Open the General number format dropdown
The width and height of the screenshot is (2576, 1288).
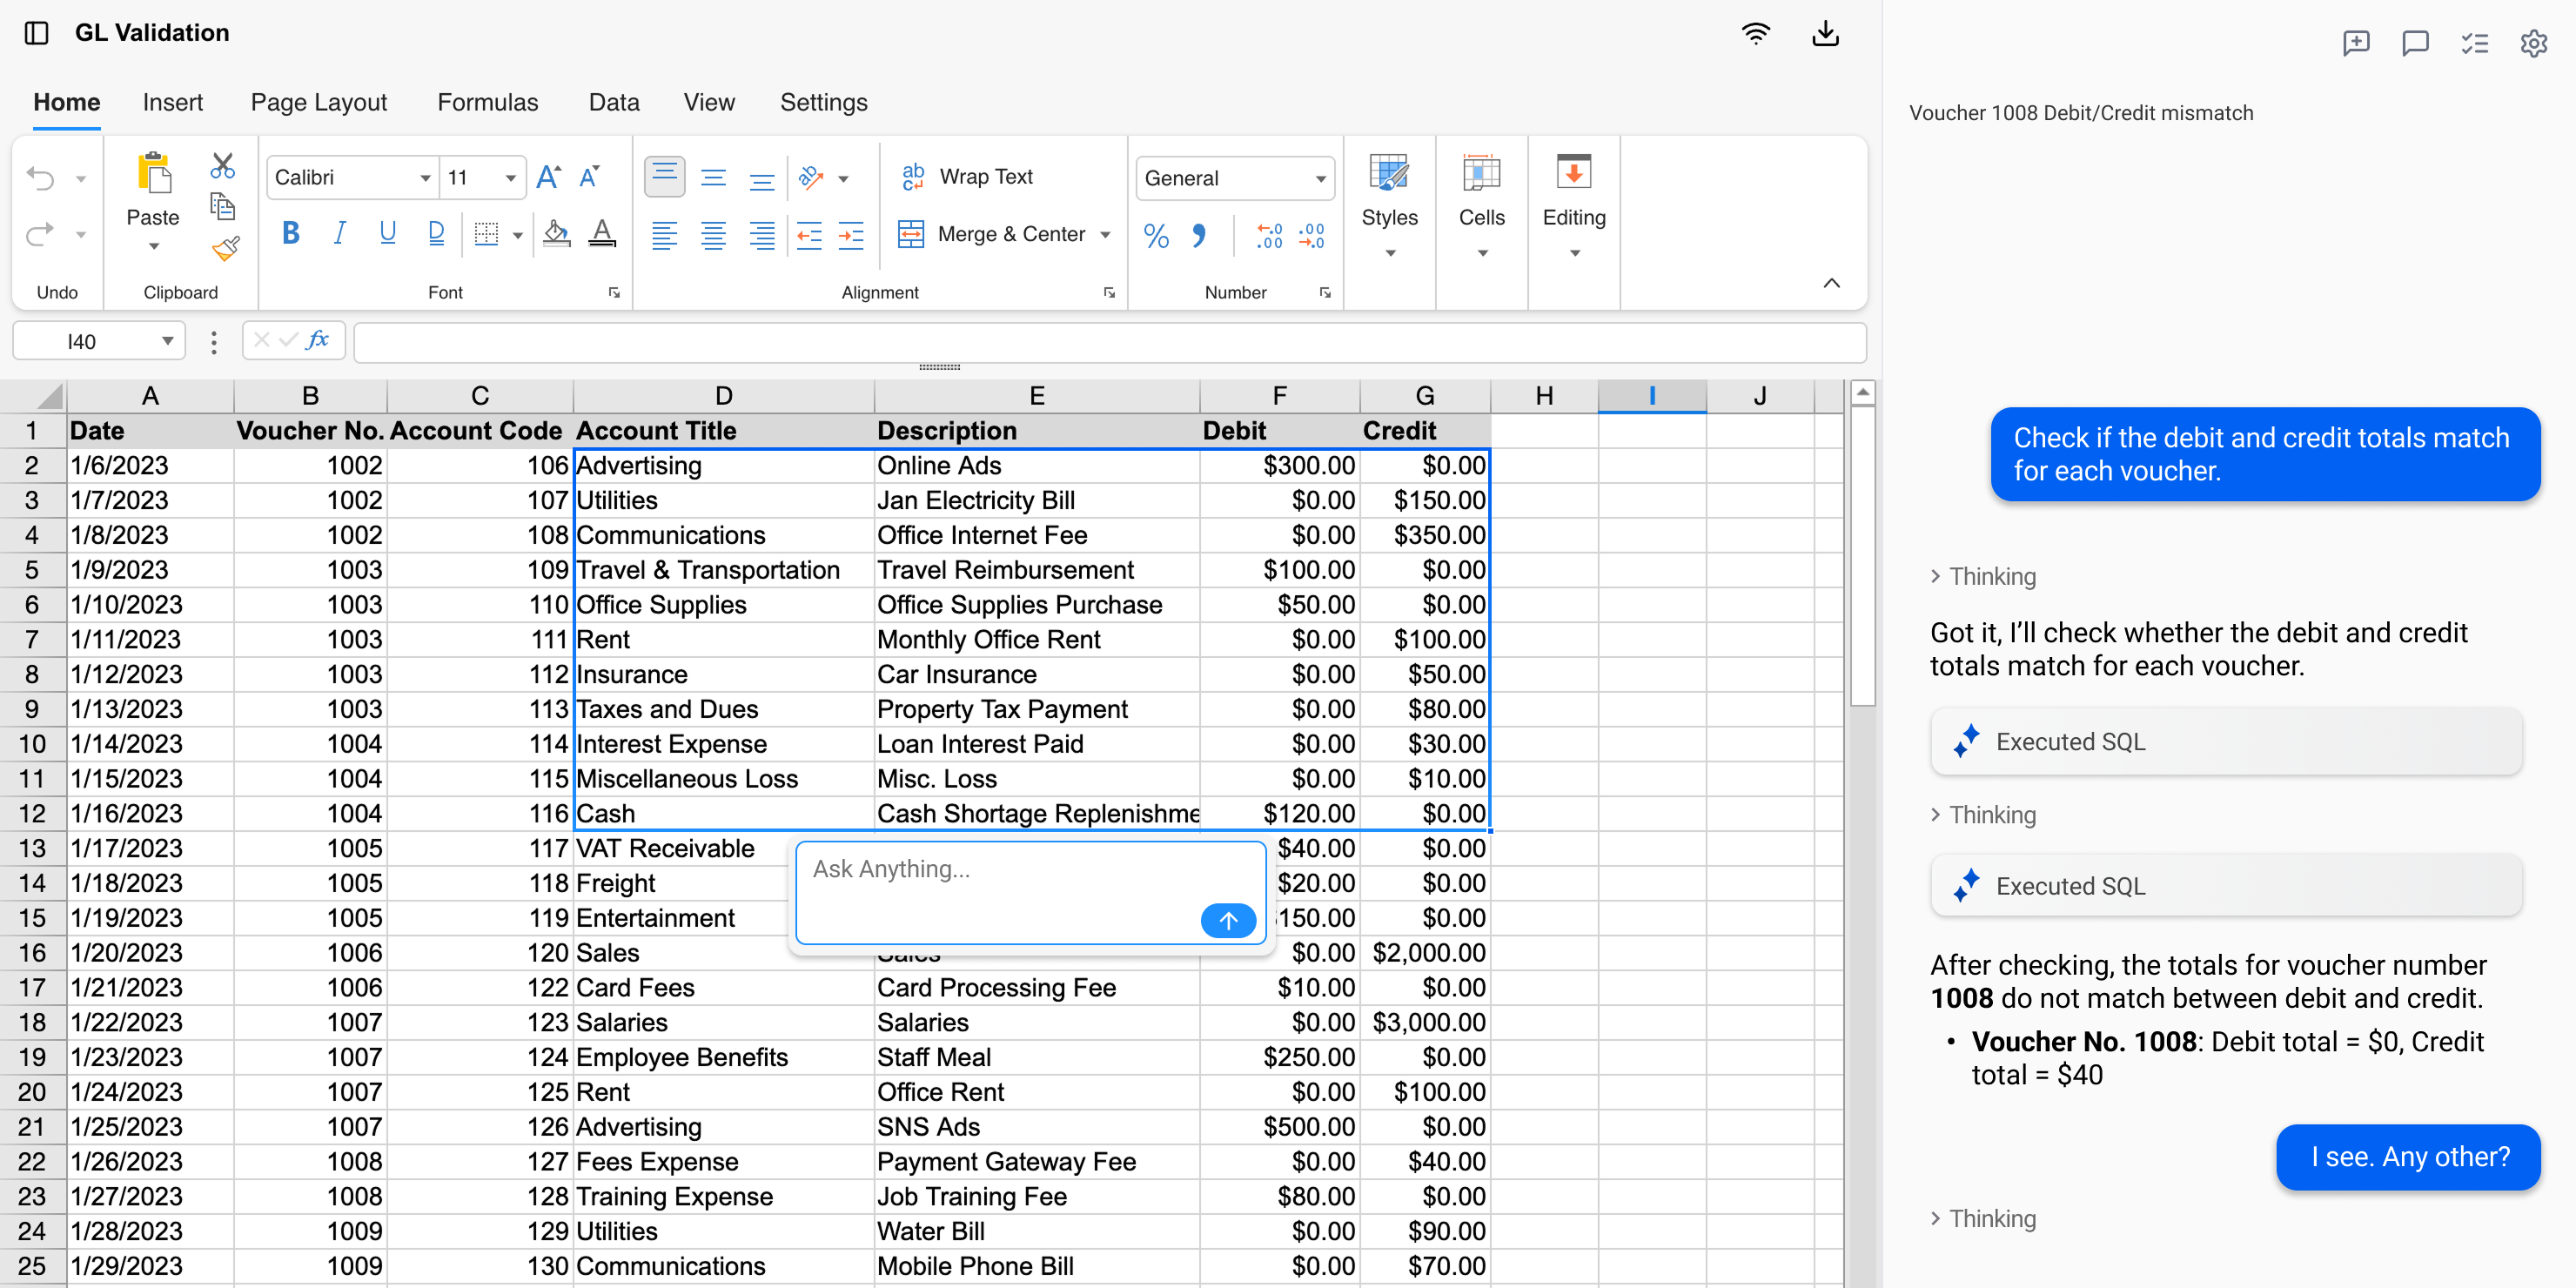click(x=1320, y=179)
